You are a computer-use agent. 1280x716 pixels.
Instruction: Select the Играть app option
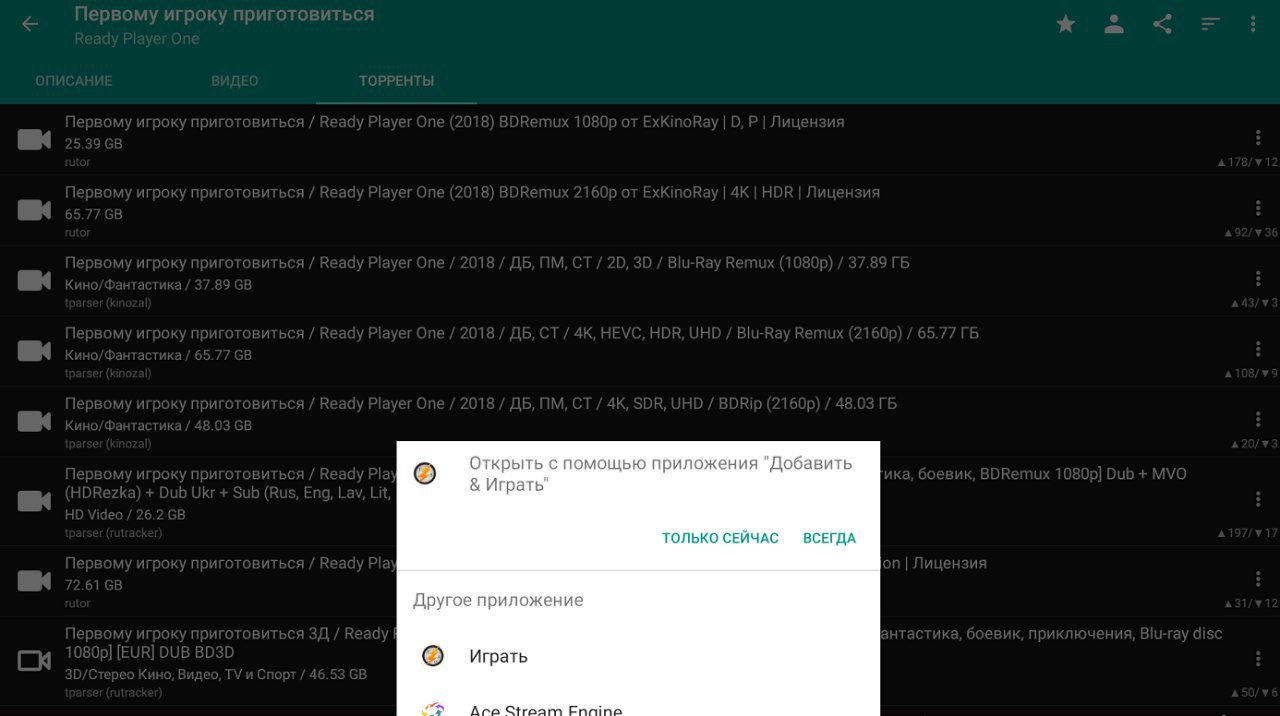[x=638, y=657]
